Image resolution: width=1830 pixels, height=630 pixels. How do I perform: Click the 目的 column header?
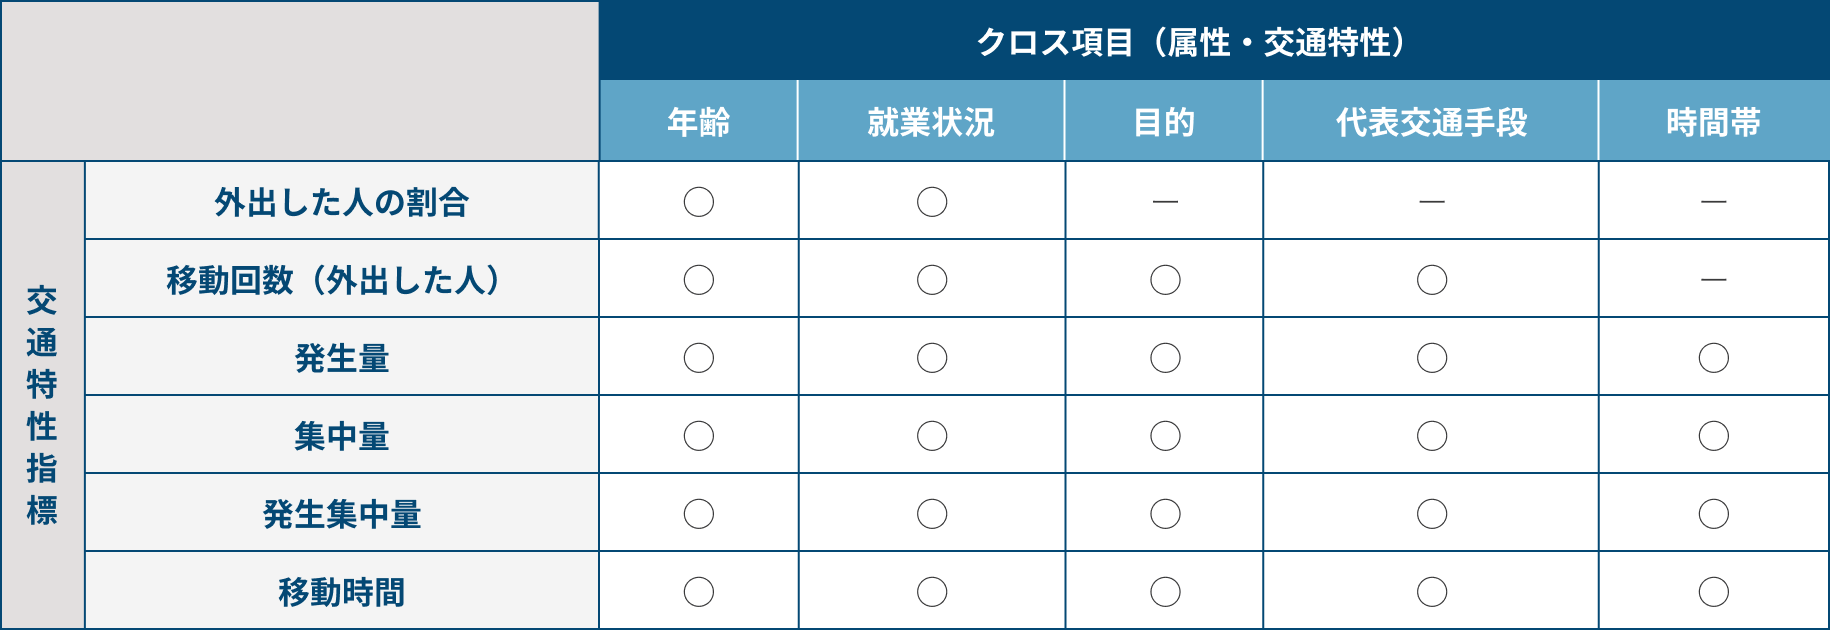[1164, 122]
